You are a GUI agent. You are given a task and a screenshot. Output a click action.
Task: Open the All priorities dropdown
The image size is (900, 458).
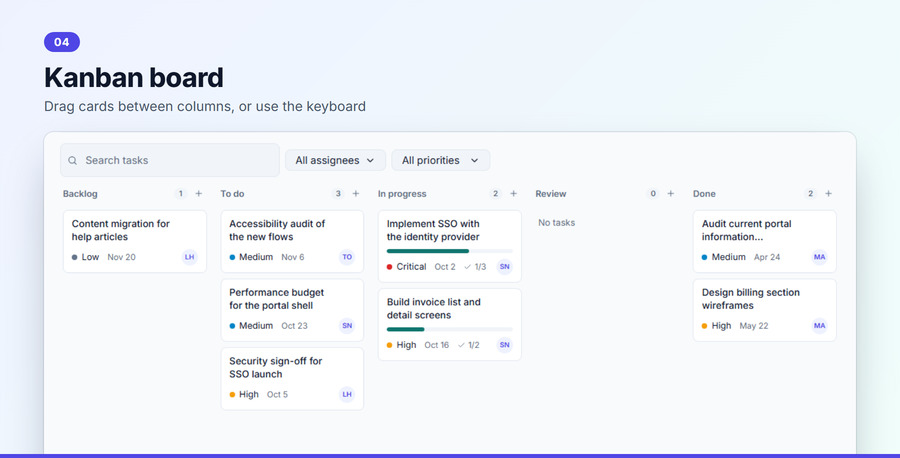tap(441, 160)
